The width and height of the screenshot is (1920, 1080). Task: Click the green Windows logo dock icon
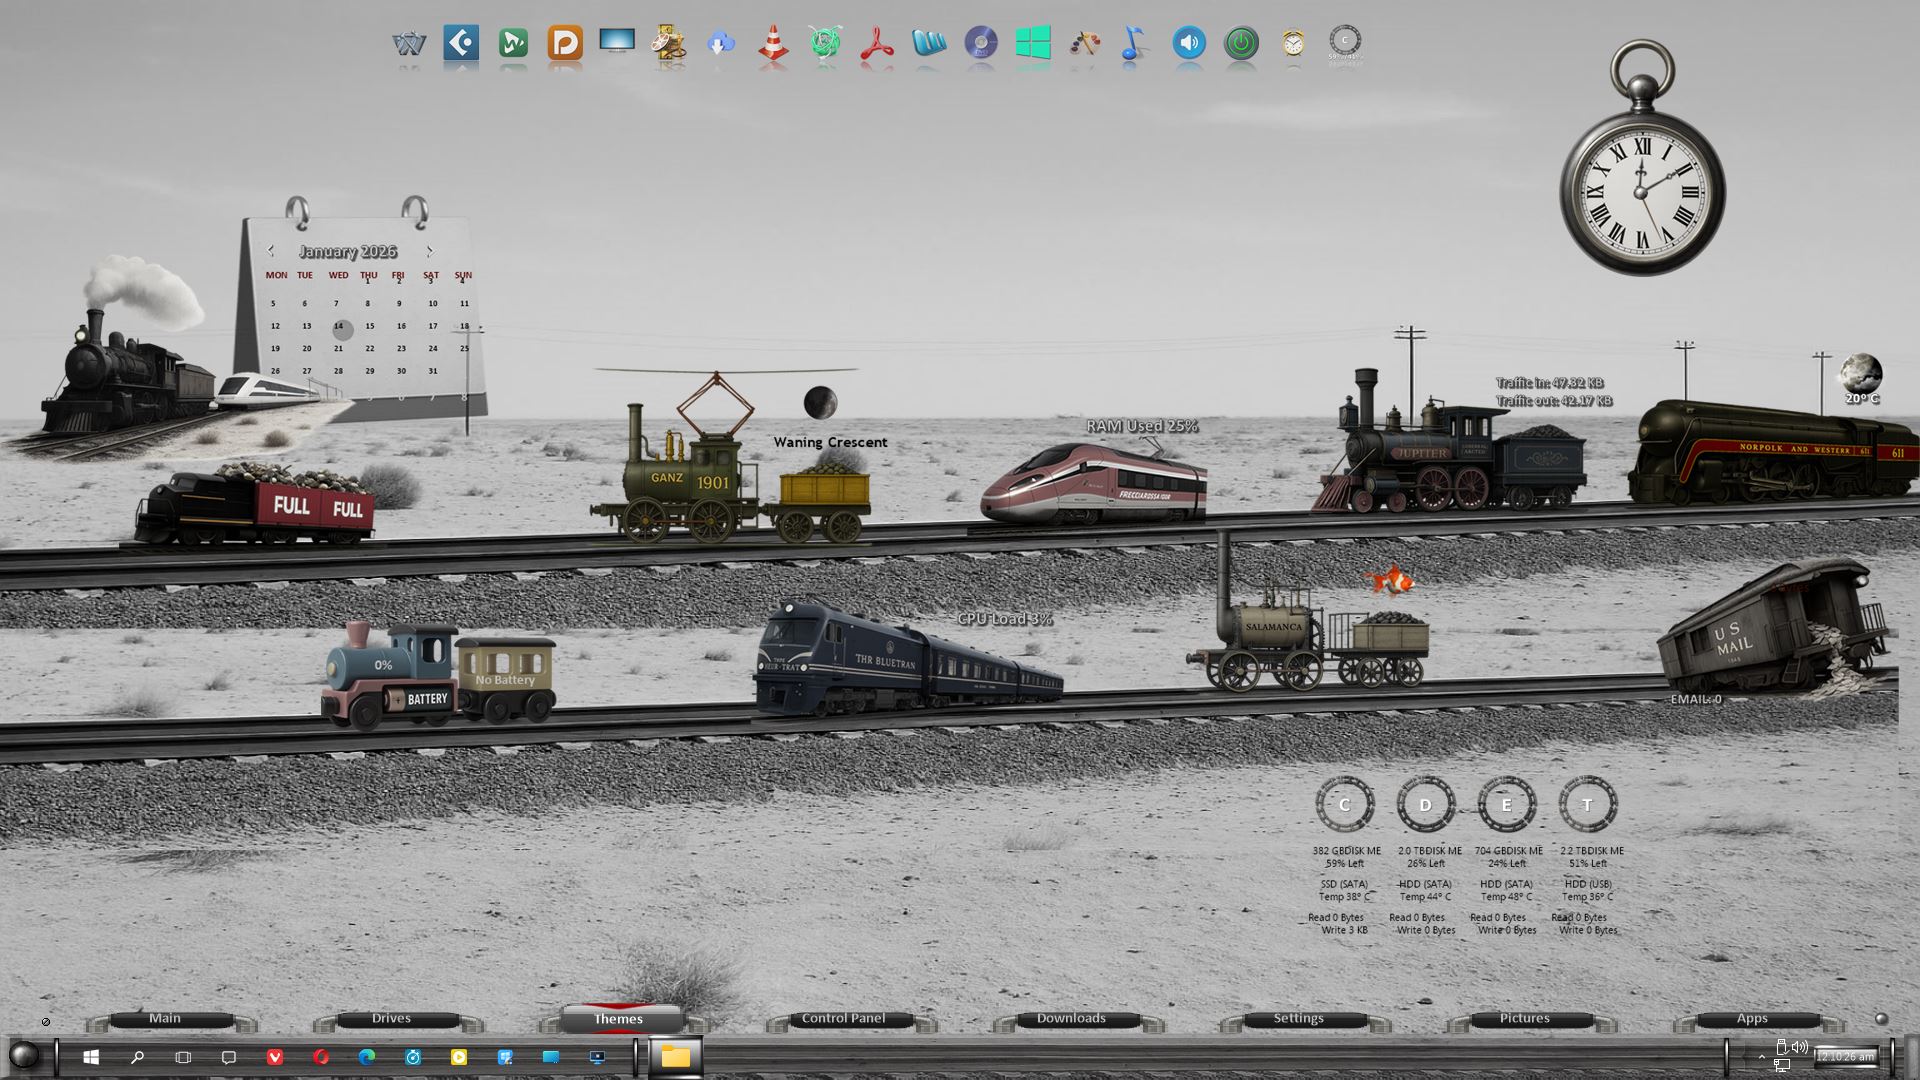[1033, 43]
